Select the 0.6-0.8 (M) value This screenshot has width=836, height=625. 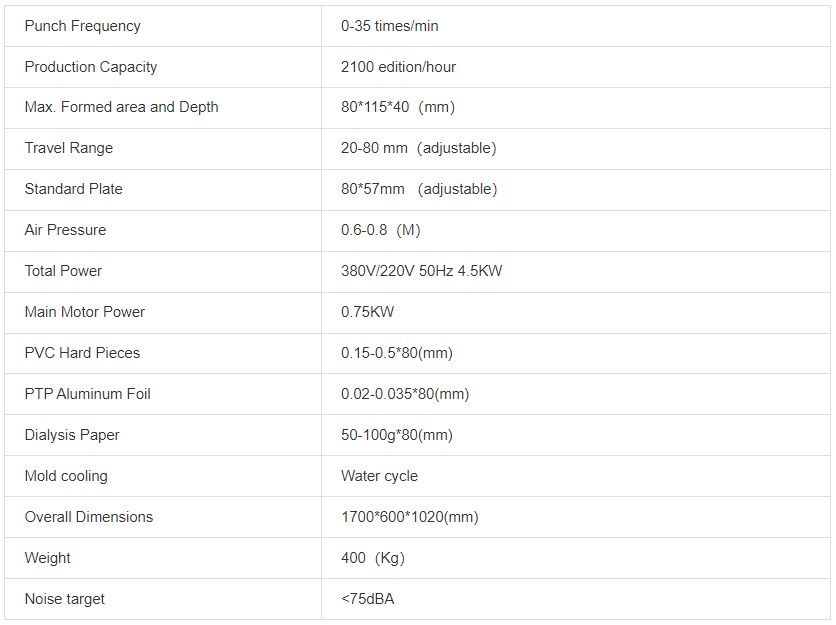[380, 230]
